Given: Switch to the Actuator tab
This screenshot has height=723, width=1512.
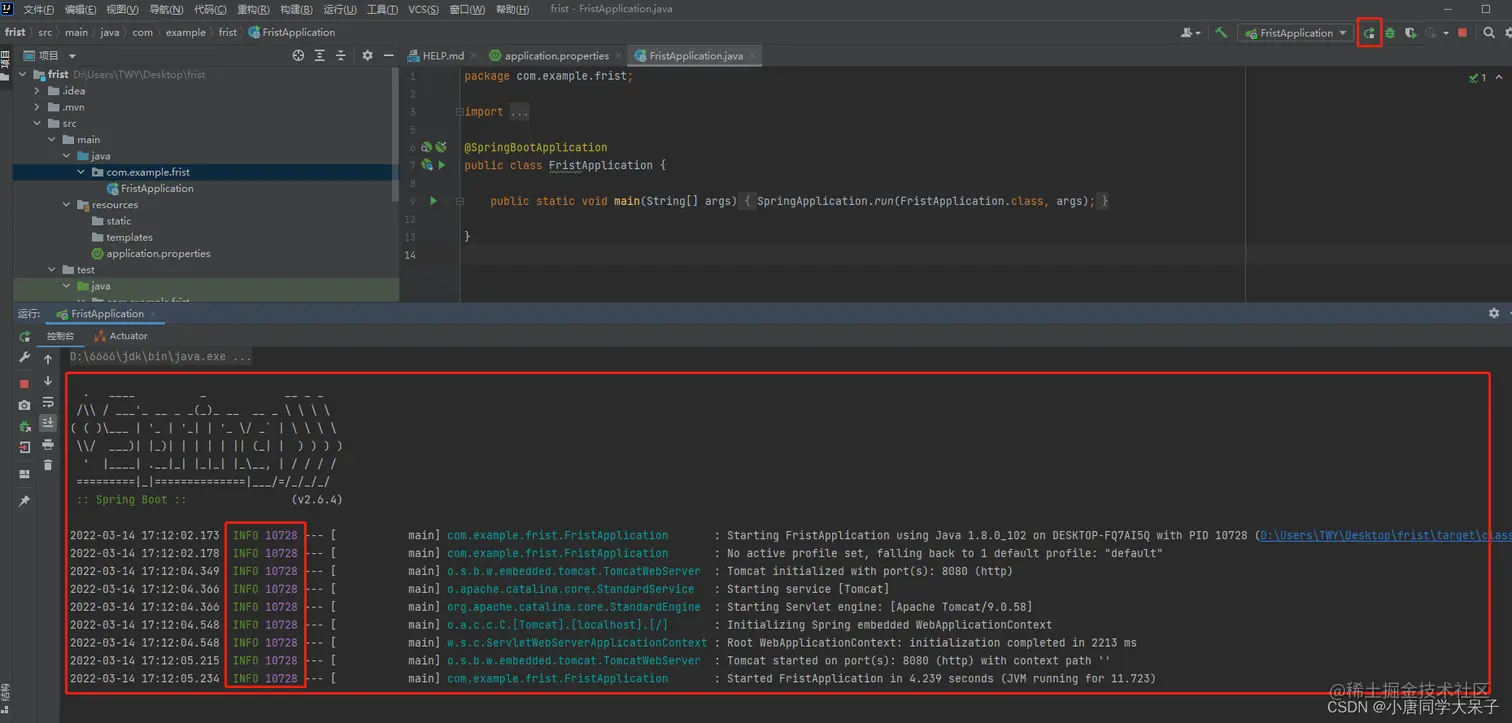Looking at the screenshot, I should click(121, 336).
